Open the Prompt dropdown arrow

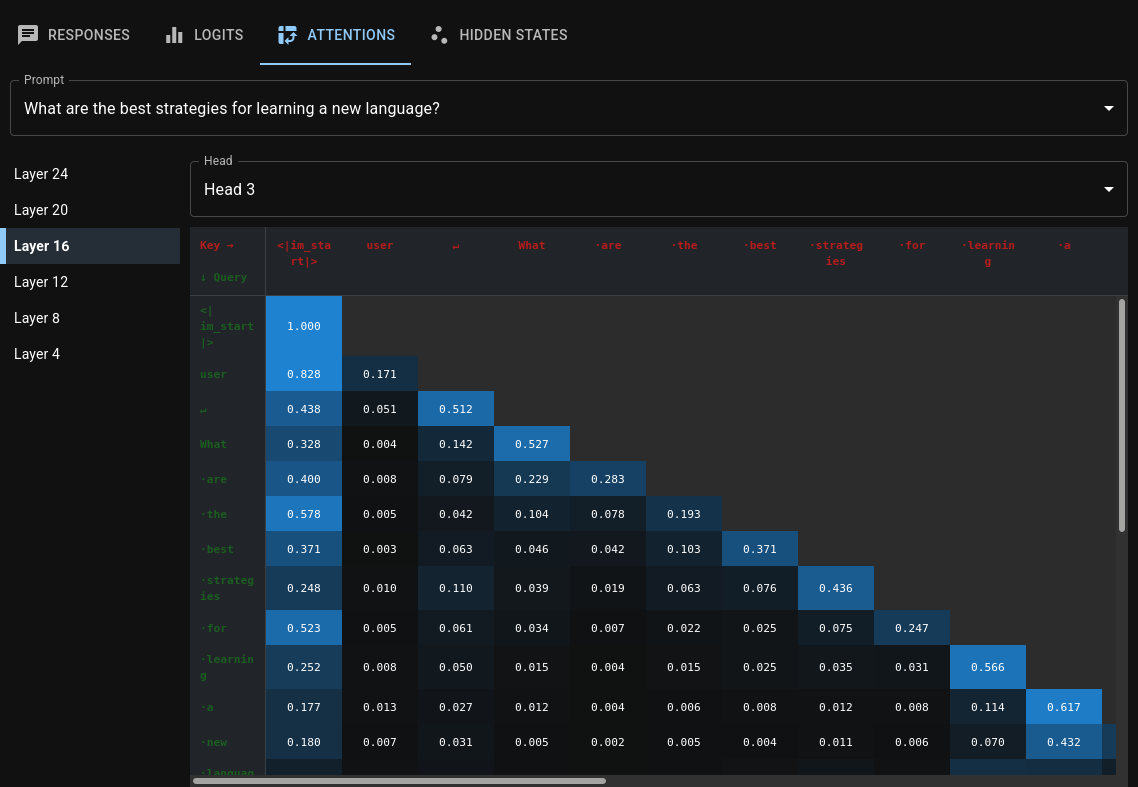[x=1108, y=108]
